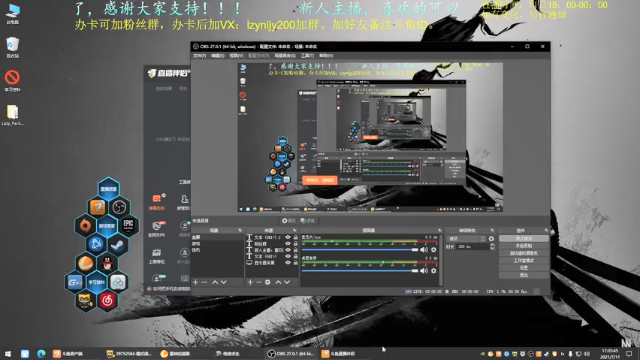This screenshot has height=360, width=640.
Task: Click 工作室模式 studio mode button
Action: (x=524, y=260)
